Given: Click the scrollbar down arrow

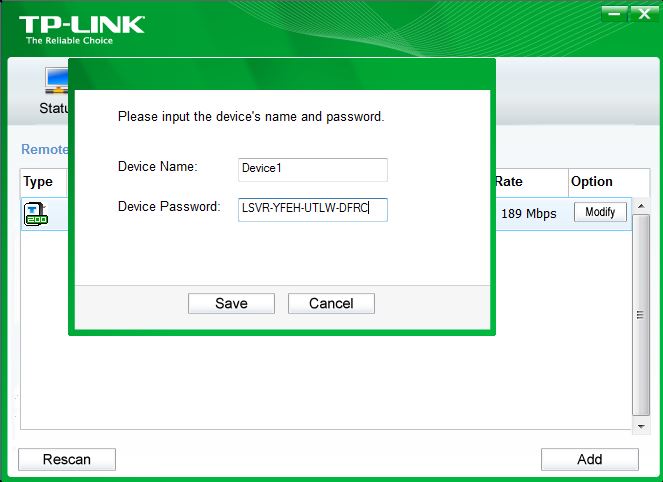Looking at the screenshot, I should coord(641,426).
